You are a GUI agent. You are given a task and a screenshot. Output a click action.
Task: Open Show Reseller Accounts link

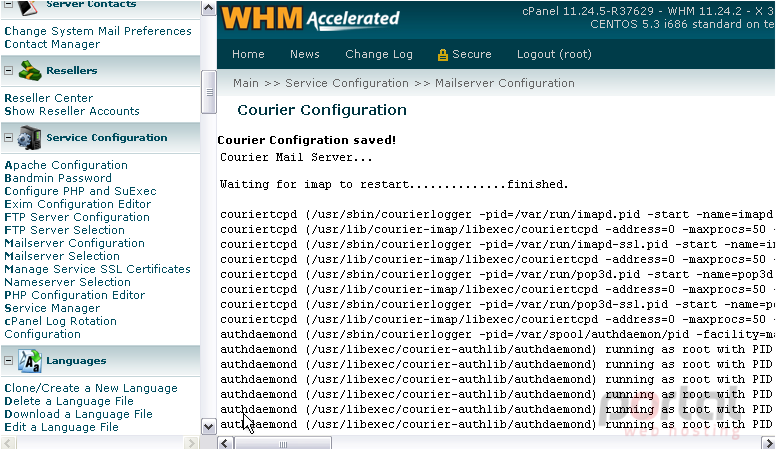coord(72,111)
